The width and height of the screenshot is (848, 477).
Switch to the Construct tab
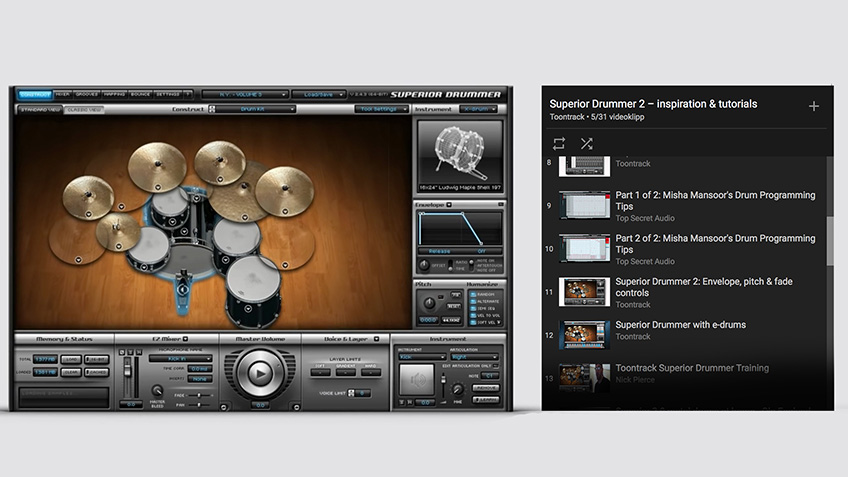pyautogui.click(x=35, y=95)
